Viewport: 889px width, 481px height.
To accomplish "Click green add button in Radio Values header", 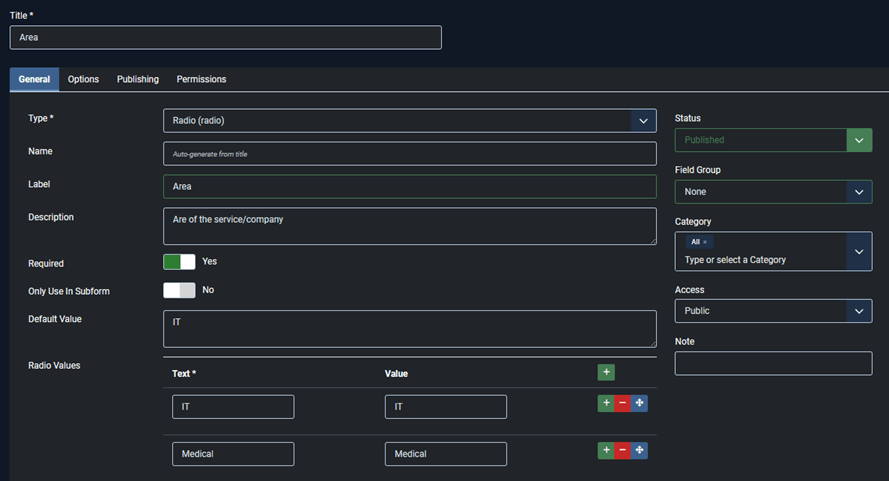I will [x=606, y=372].
